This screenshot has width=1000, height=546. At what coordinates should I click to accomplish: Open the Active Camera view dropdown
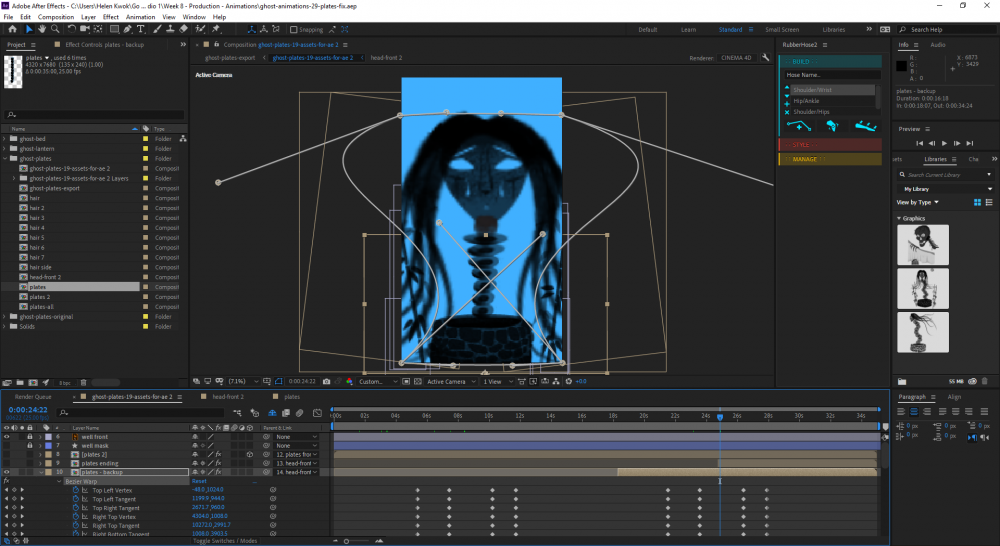tap(451, 381)
